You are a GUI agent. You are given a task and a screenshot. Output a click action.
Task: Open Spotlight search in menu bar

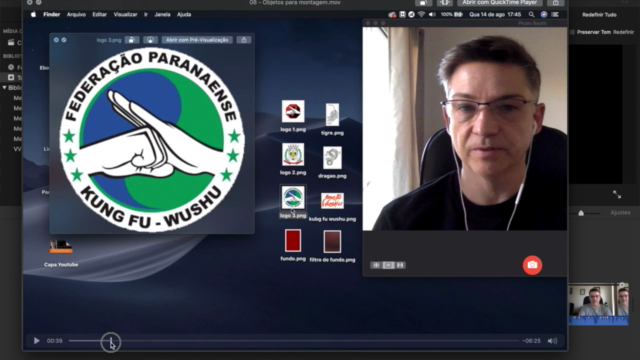(x=531, y=14)
